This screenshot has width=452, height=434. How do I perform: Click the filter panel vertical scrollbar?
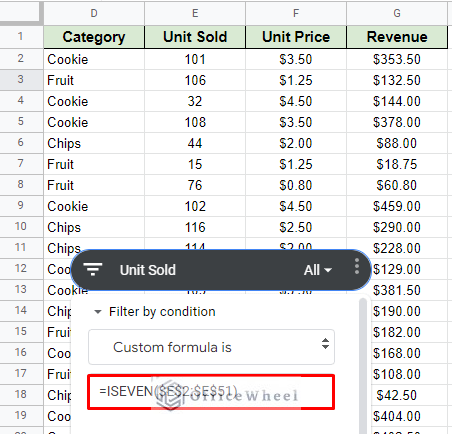click(363, 366)
